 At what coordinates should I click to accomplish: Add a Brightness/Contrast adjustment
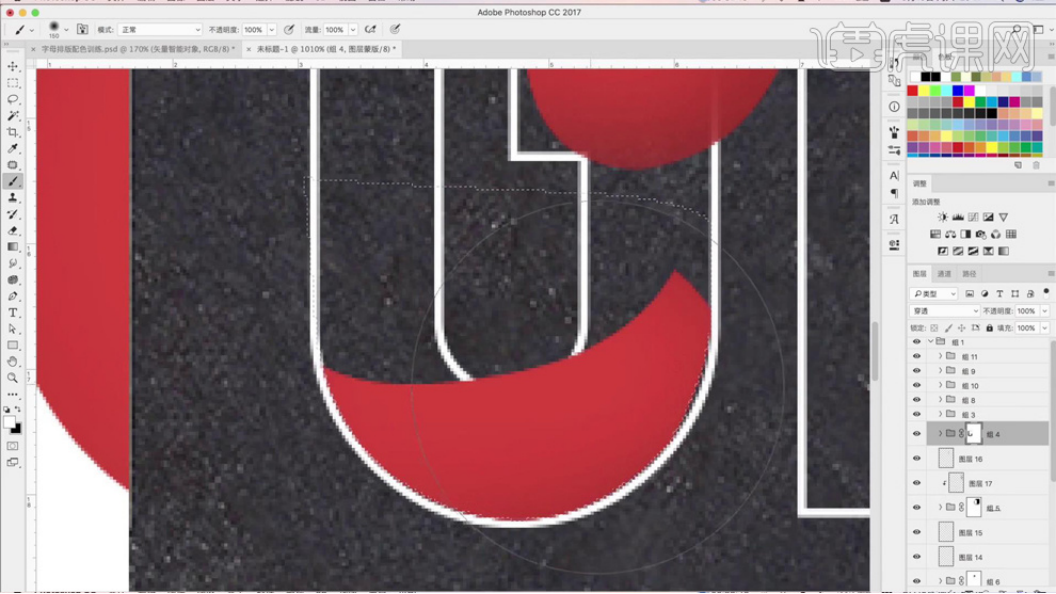tap(942, 217)
